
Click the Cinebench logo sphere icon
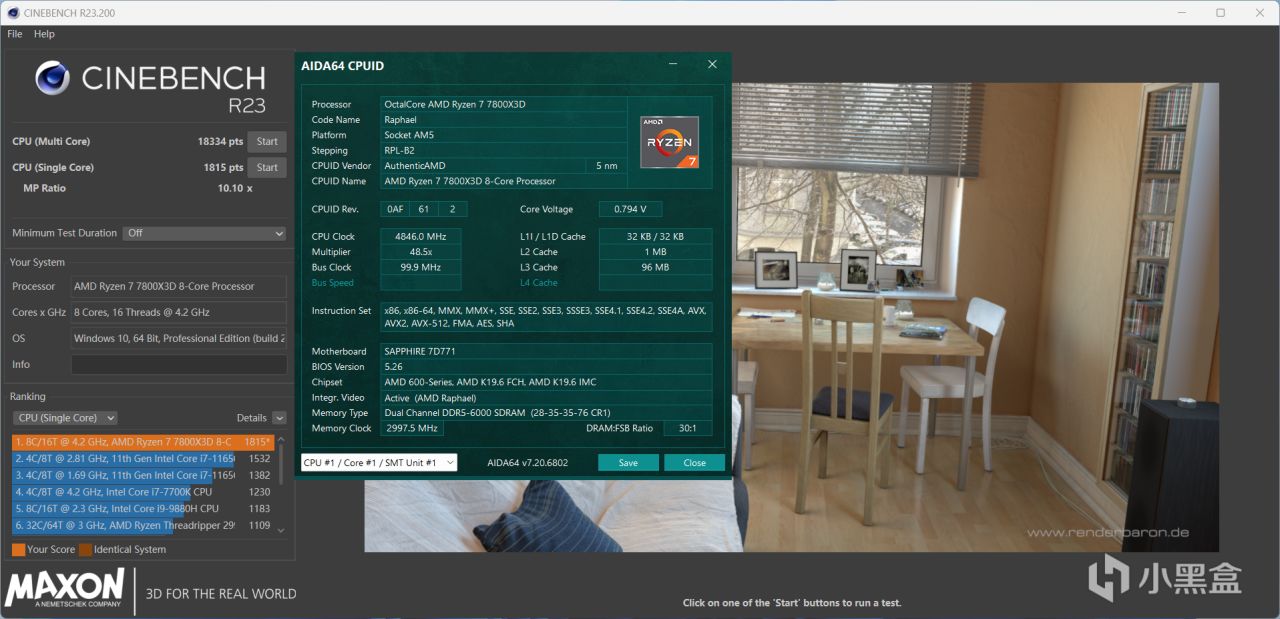[52, 78]
